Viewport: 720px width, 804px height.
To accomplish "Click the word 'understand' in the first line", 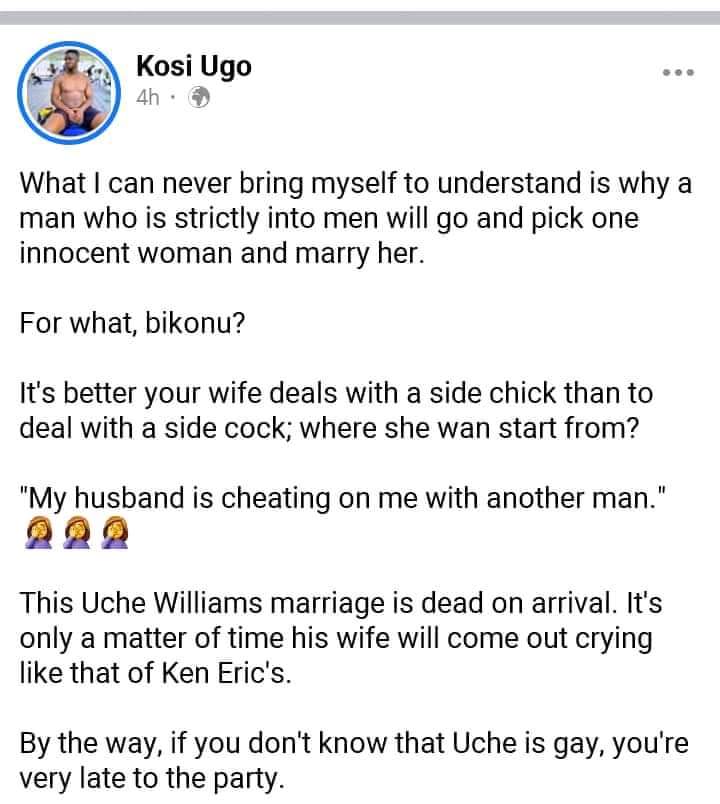I will 509,184.
